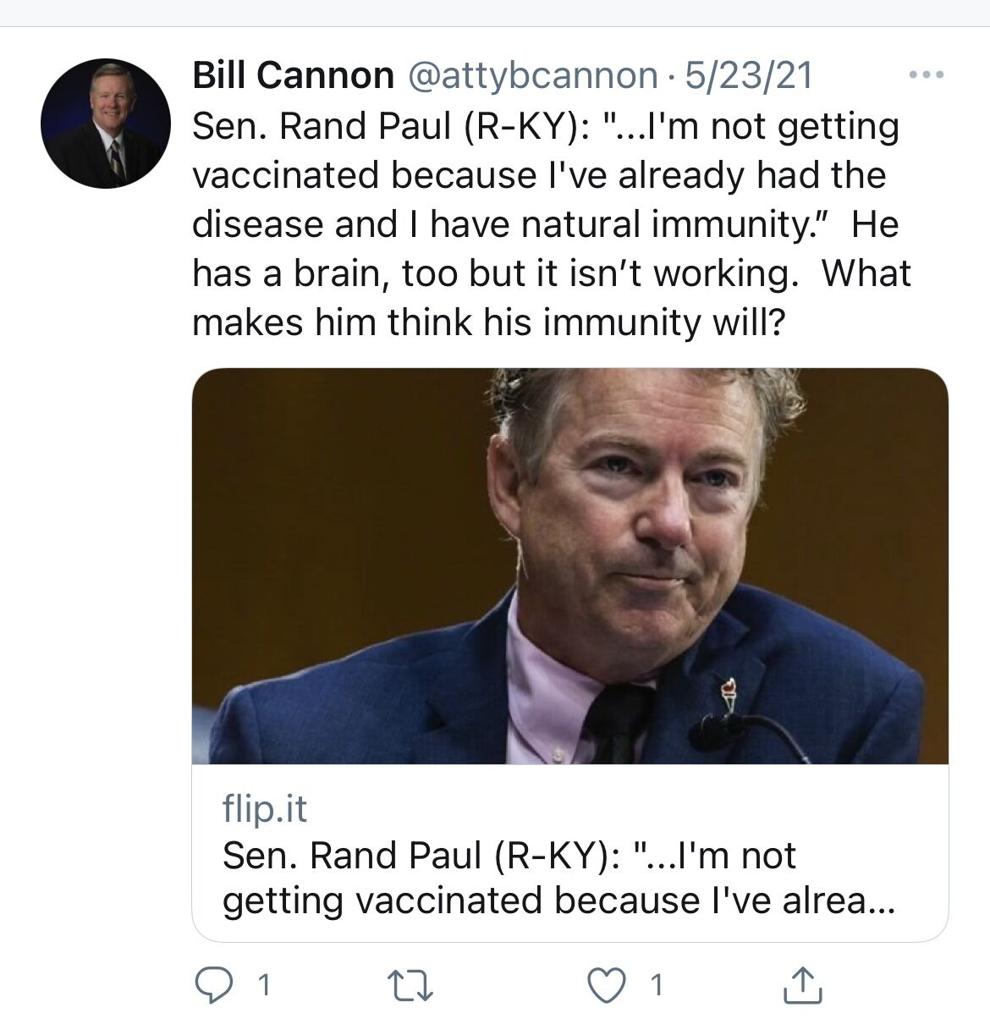
Task: Click the reply speech bubble icon
Action: click(x=214, y=985)
